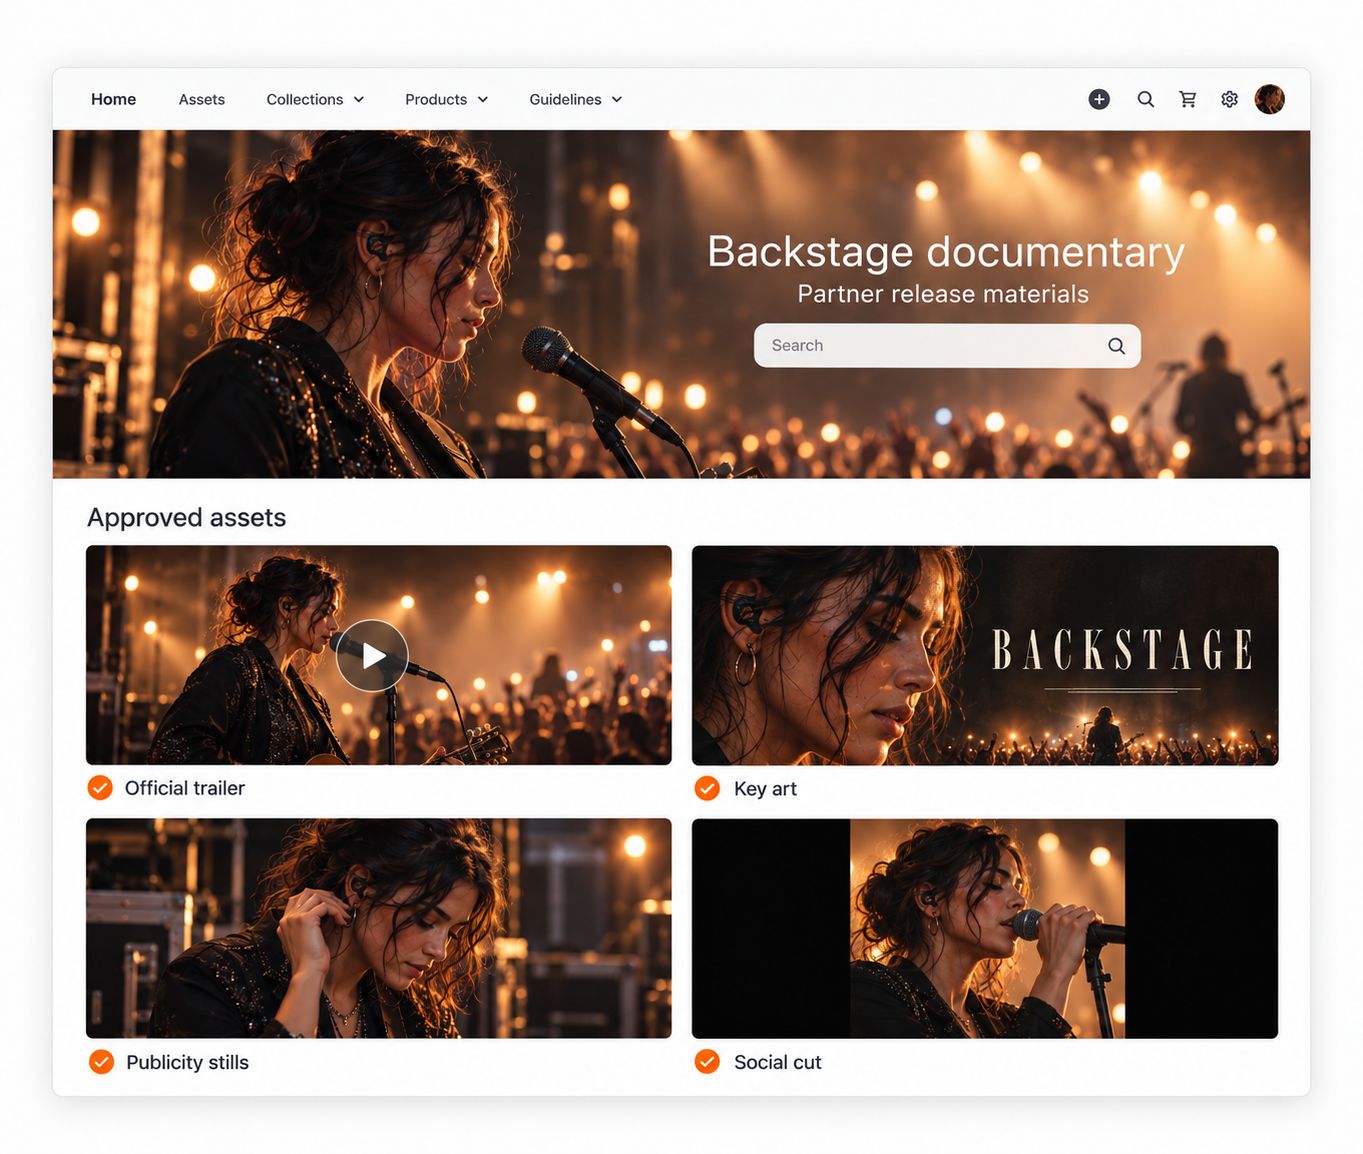Open search via header magnifier icon
Image resolution: width=1363 pixels, height=1154 pixels.
coord(1146,99)
